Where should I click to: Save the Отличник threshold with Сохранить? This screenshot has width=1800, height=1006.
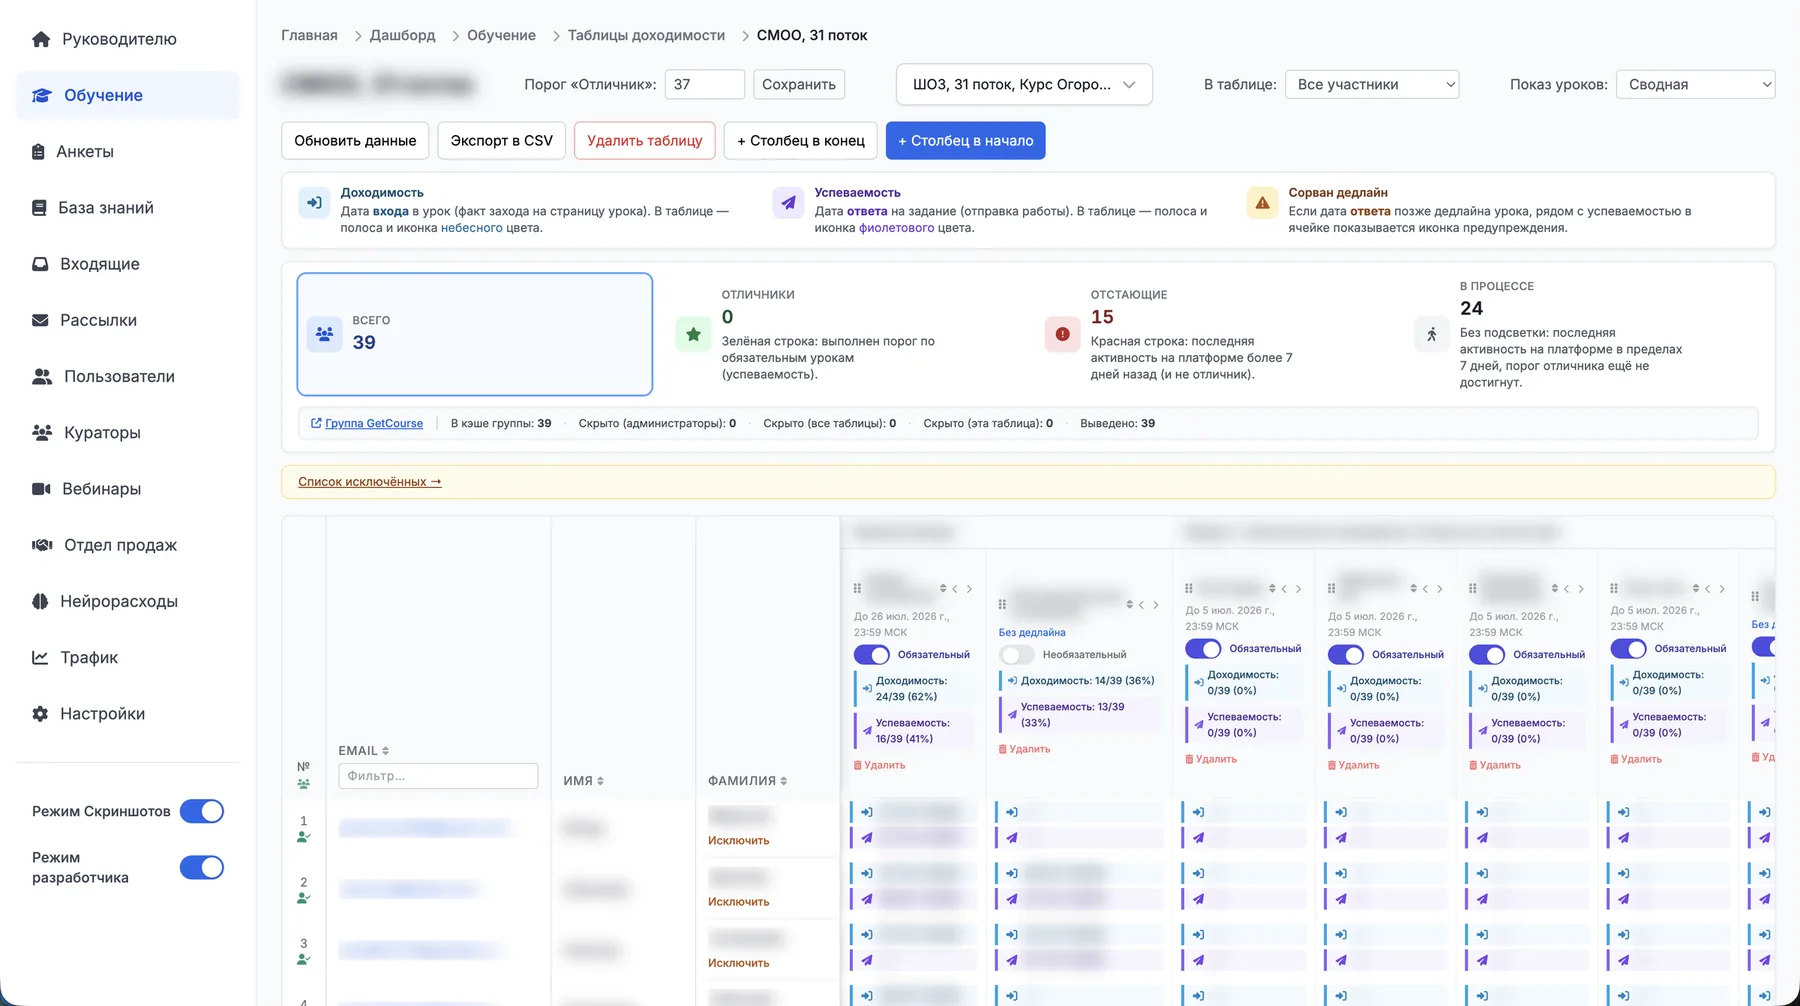click(799, 84)
